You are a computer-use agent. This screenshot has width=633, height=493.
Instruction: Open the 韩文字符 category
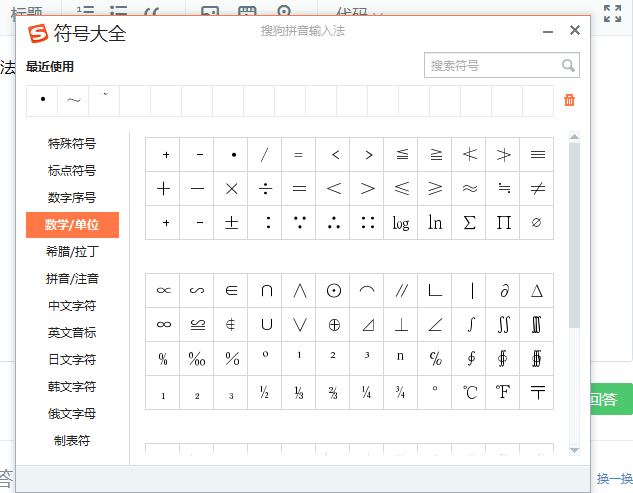click(x=72, y=386)
